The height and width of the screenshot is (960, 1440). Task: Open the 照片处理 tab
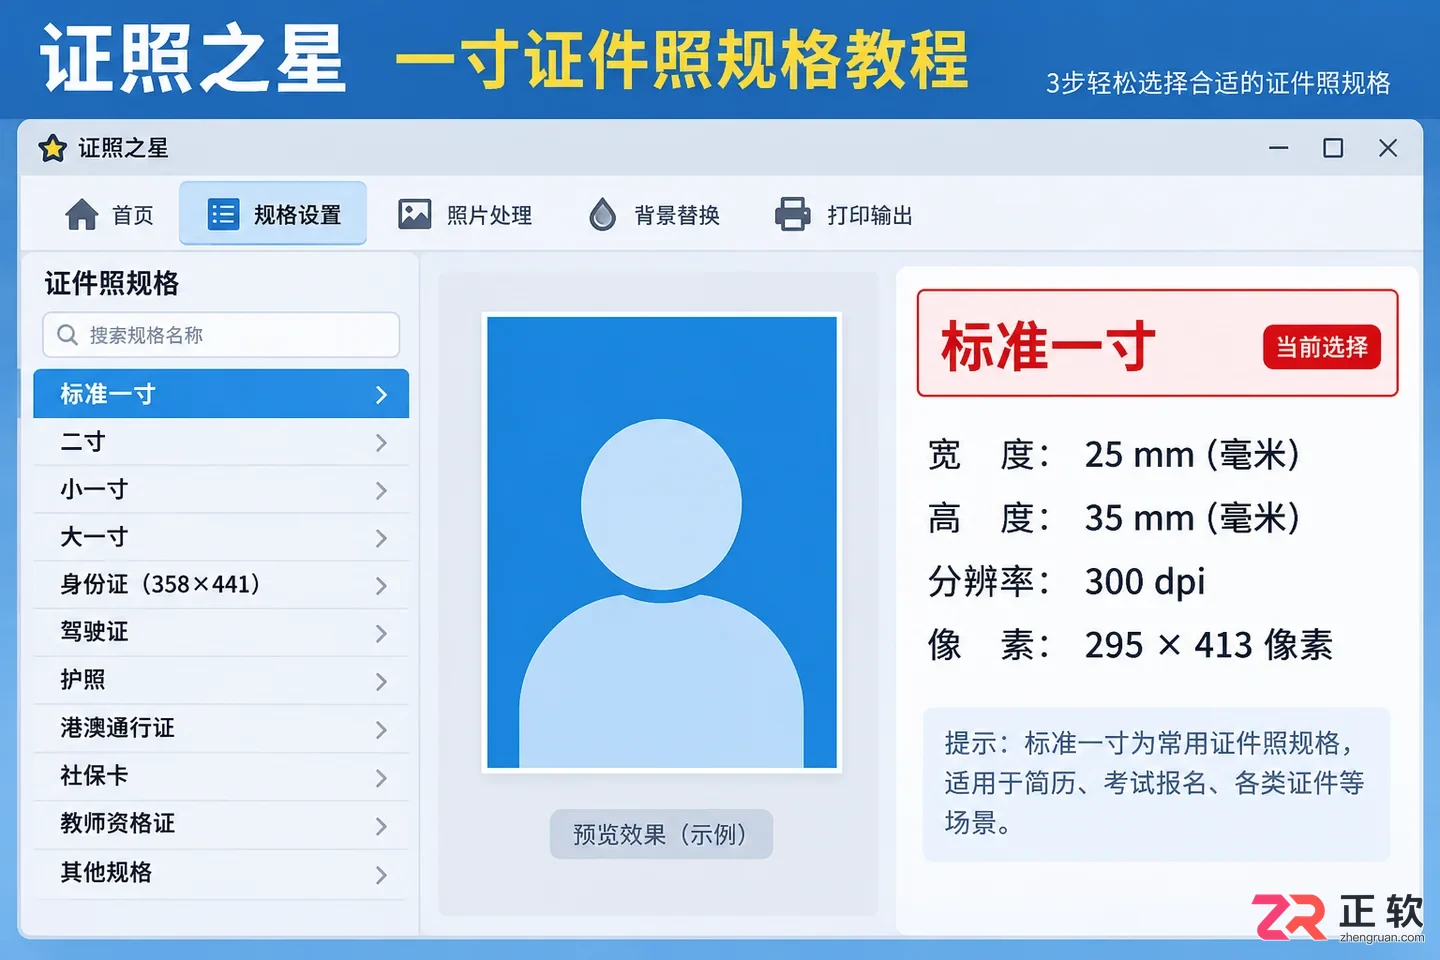click(466, 214)
